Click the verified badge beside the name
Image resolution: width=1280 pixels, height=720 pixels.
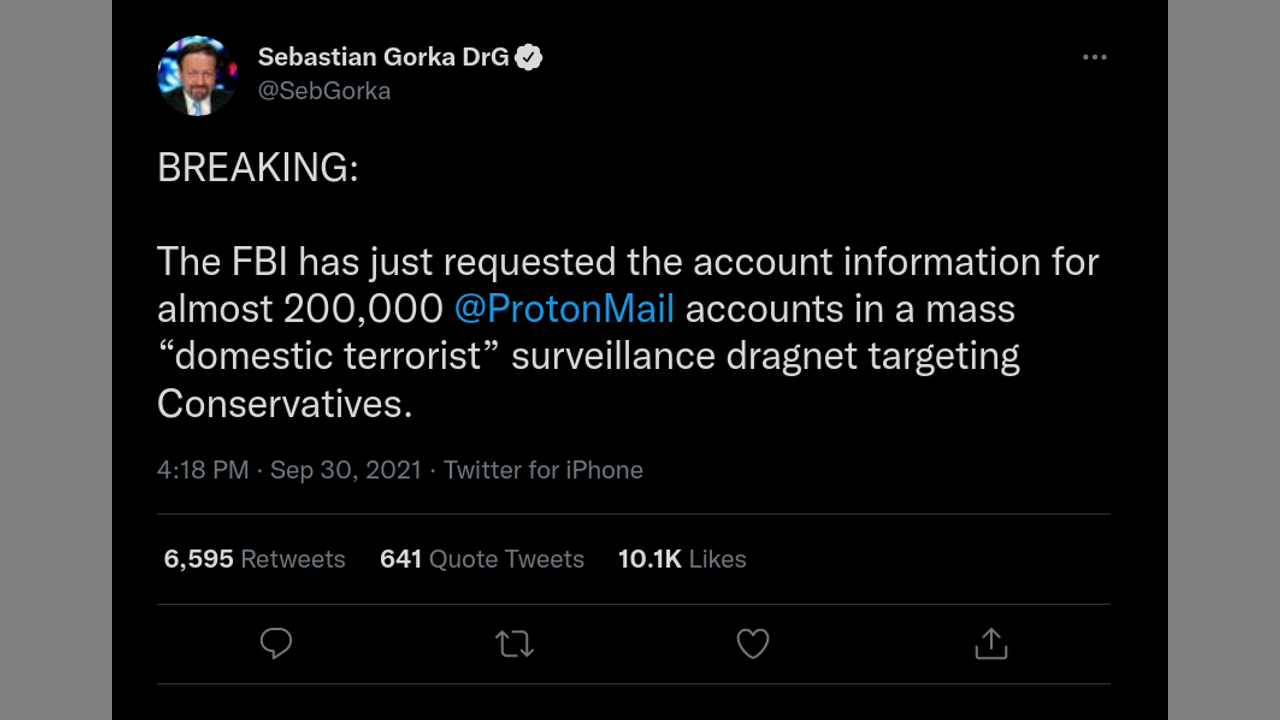point(529,57)
